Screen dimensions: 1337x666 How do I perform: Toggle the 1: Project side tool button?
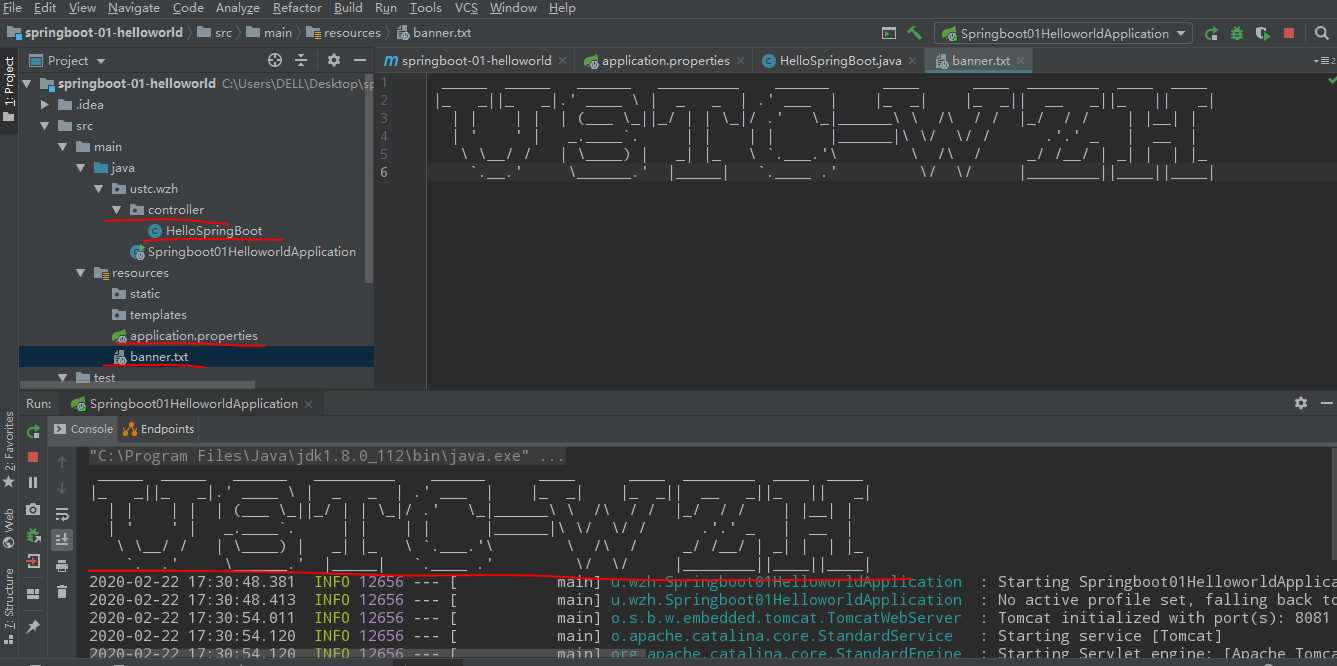click(9, 89)
